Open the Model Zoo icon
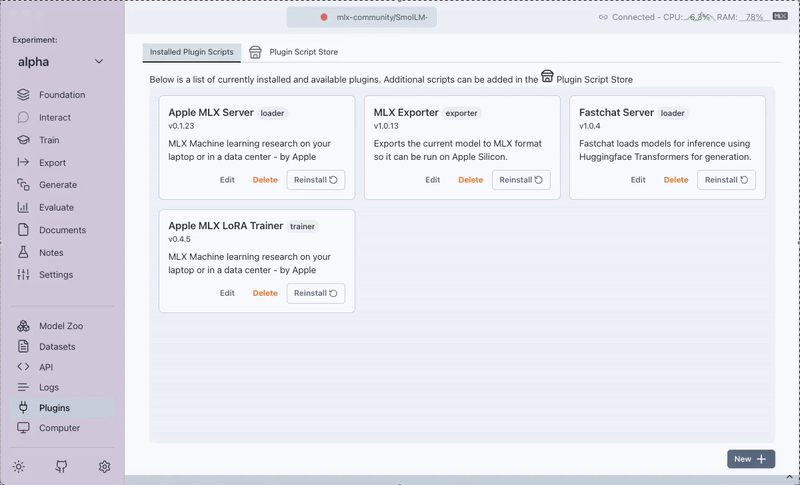This screenshot has width=800, height=485. click(23, 326)
